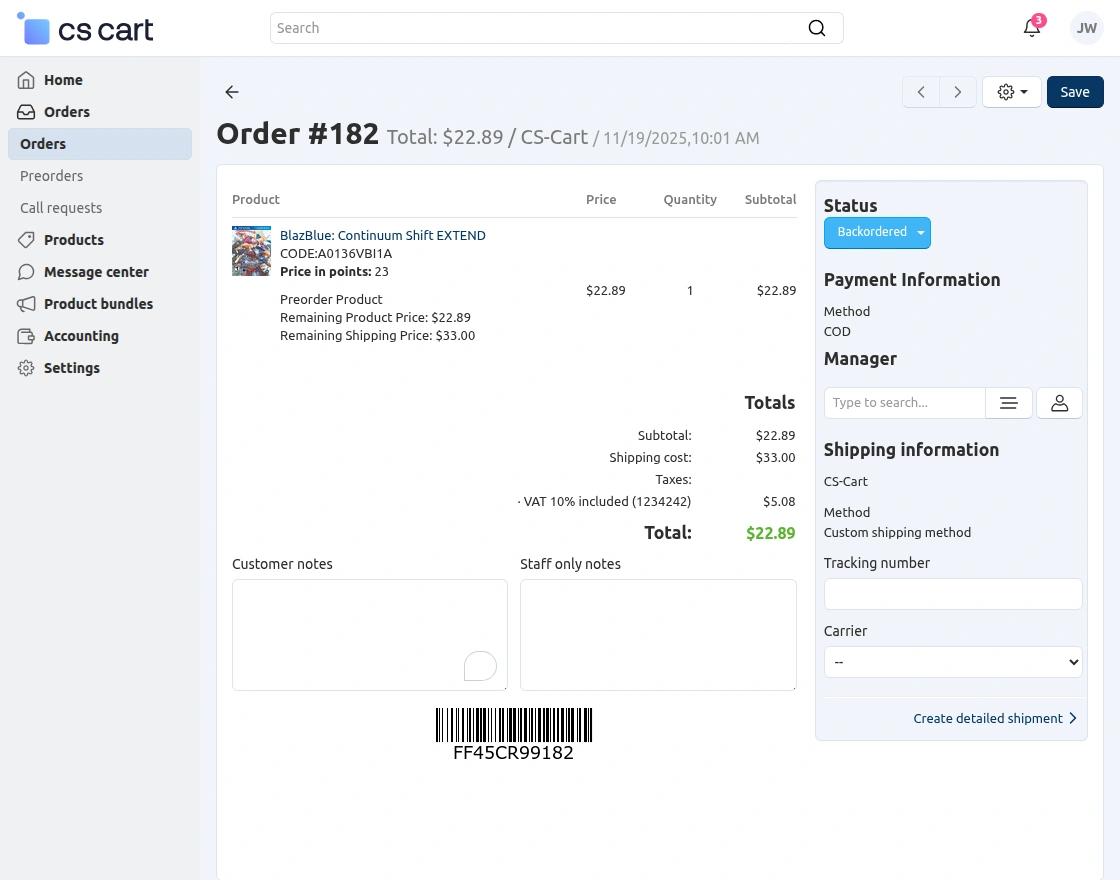
Task: Click the BlazBlue product thumbnail
Action: [x=251, y=250]
